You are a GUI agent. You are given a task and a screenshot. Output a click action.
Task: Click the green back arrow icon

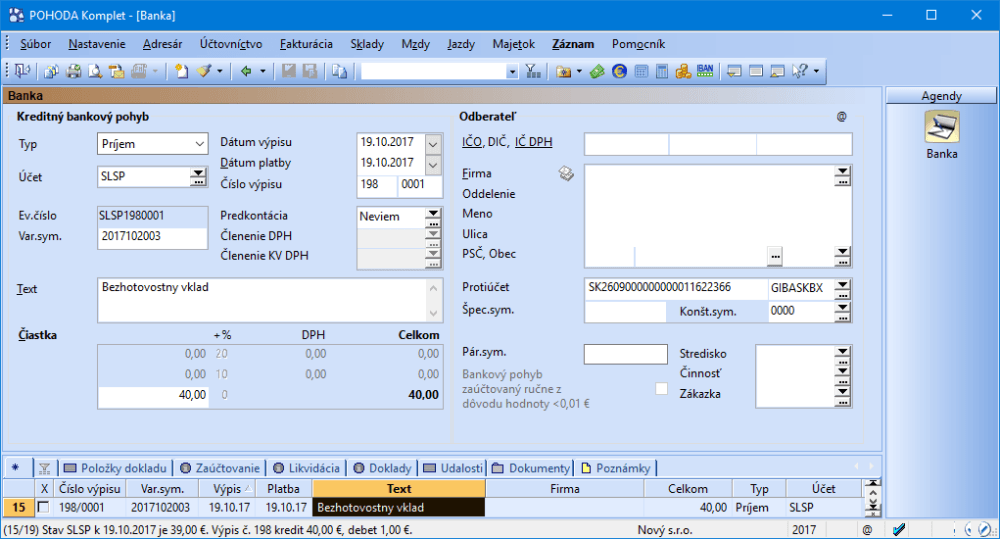246,71
